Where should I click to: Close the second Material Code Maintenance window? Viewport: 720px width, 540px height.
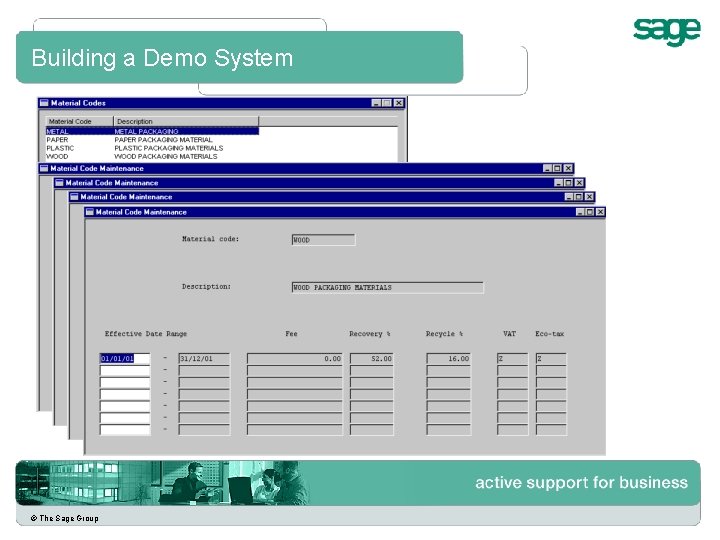579,183
